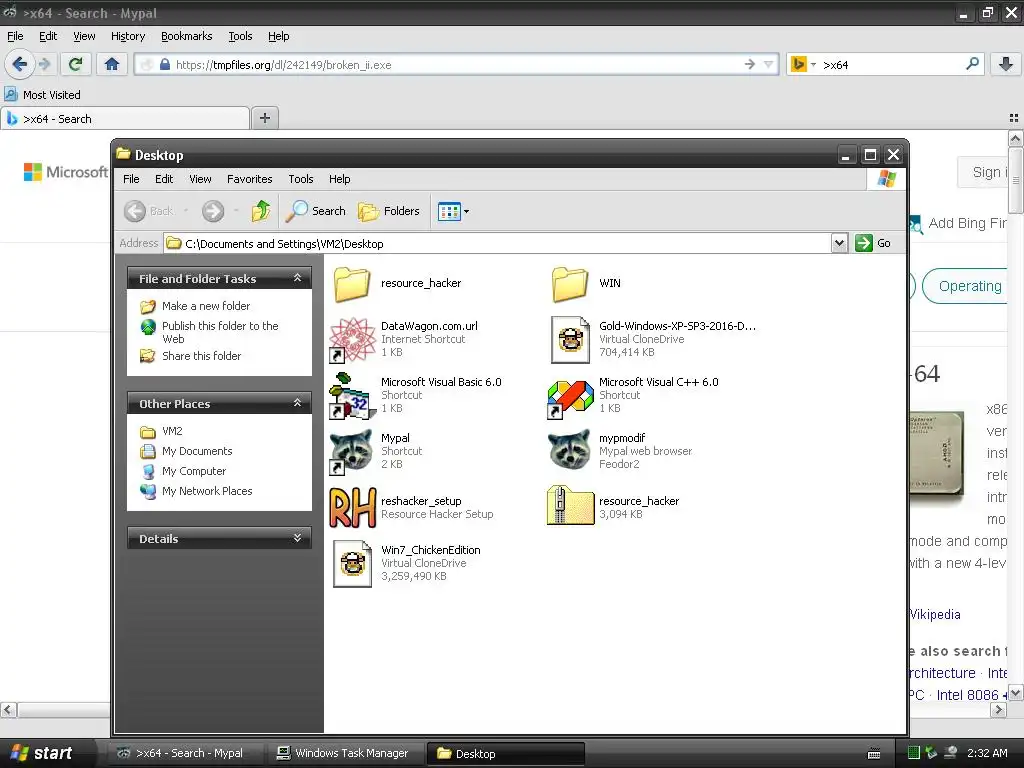Viewport: 1024px width, 768px height.
Task: Select Microsoft Visual Basic 6.0 shortcut icon
Action: [x=353, y=396]
